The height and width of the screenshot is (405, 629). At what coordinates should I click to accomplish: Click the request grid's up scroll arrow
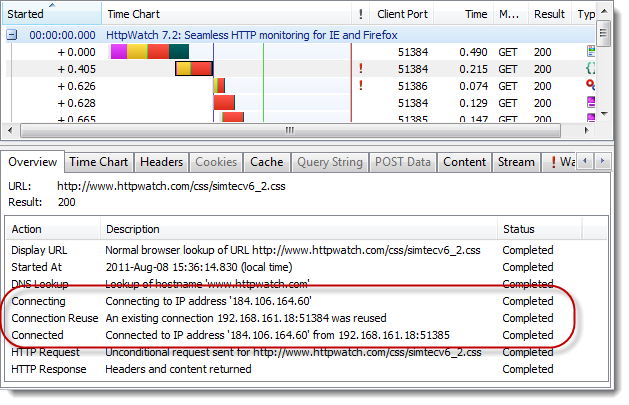(604, 11)
